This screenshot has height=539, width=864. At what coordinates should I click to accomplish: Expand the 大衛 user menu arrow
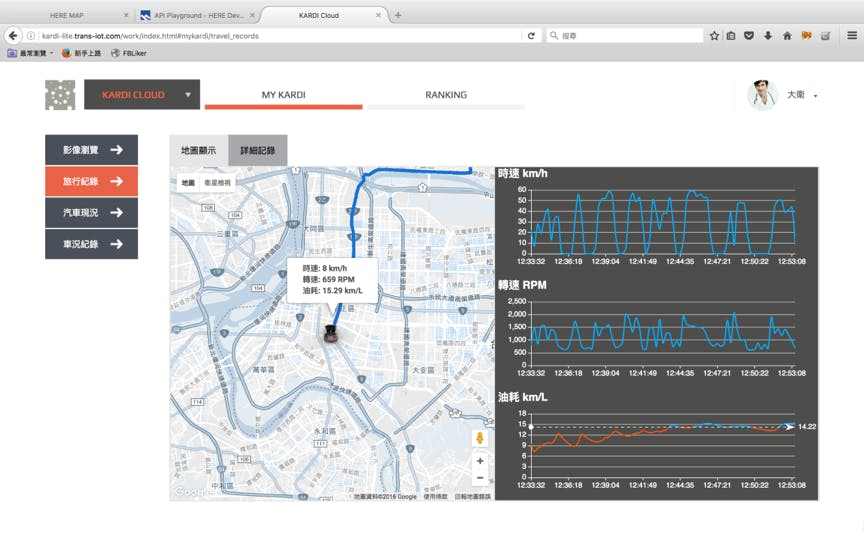816,96
